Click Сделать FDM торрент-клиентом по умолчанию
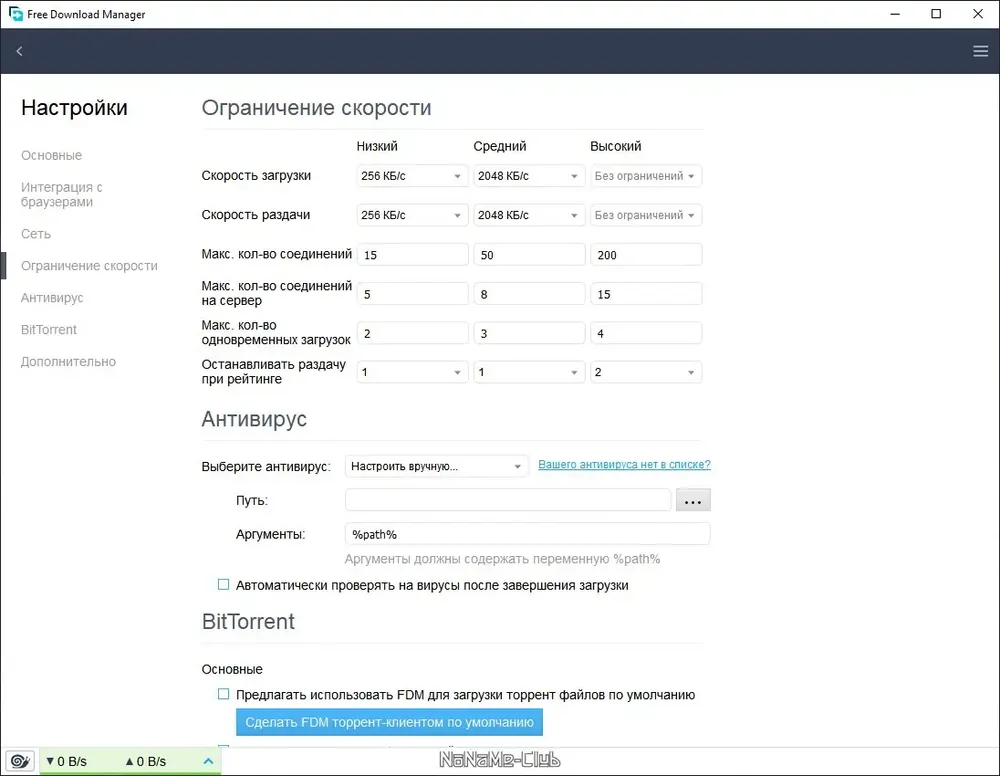Viewport: 1000px width, 776px height. (389, 722)
